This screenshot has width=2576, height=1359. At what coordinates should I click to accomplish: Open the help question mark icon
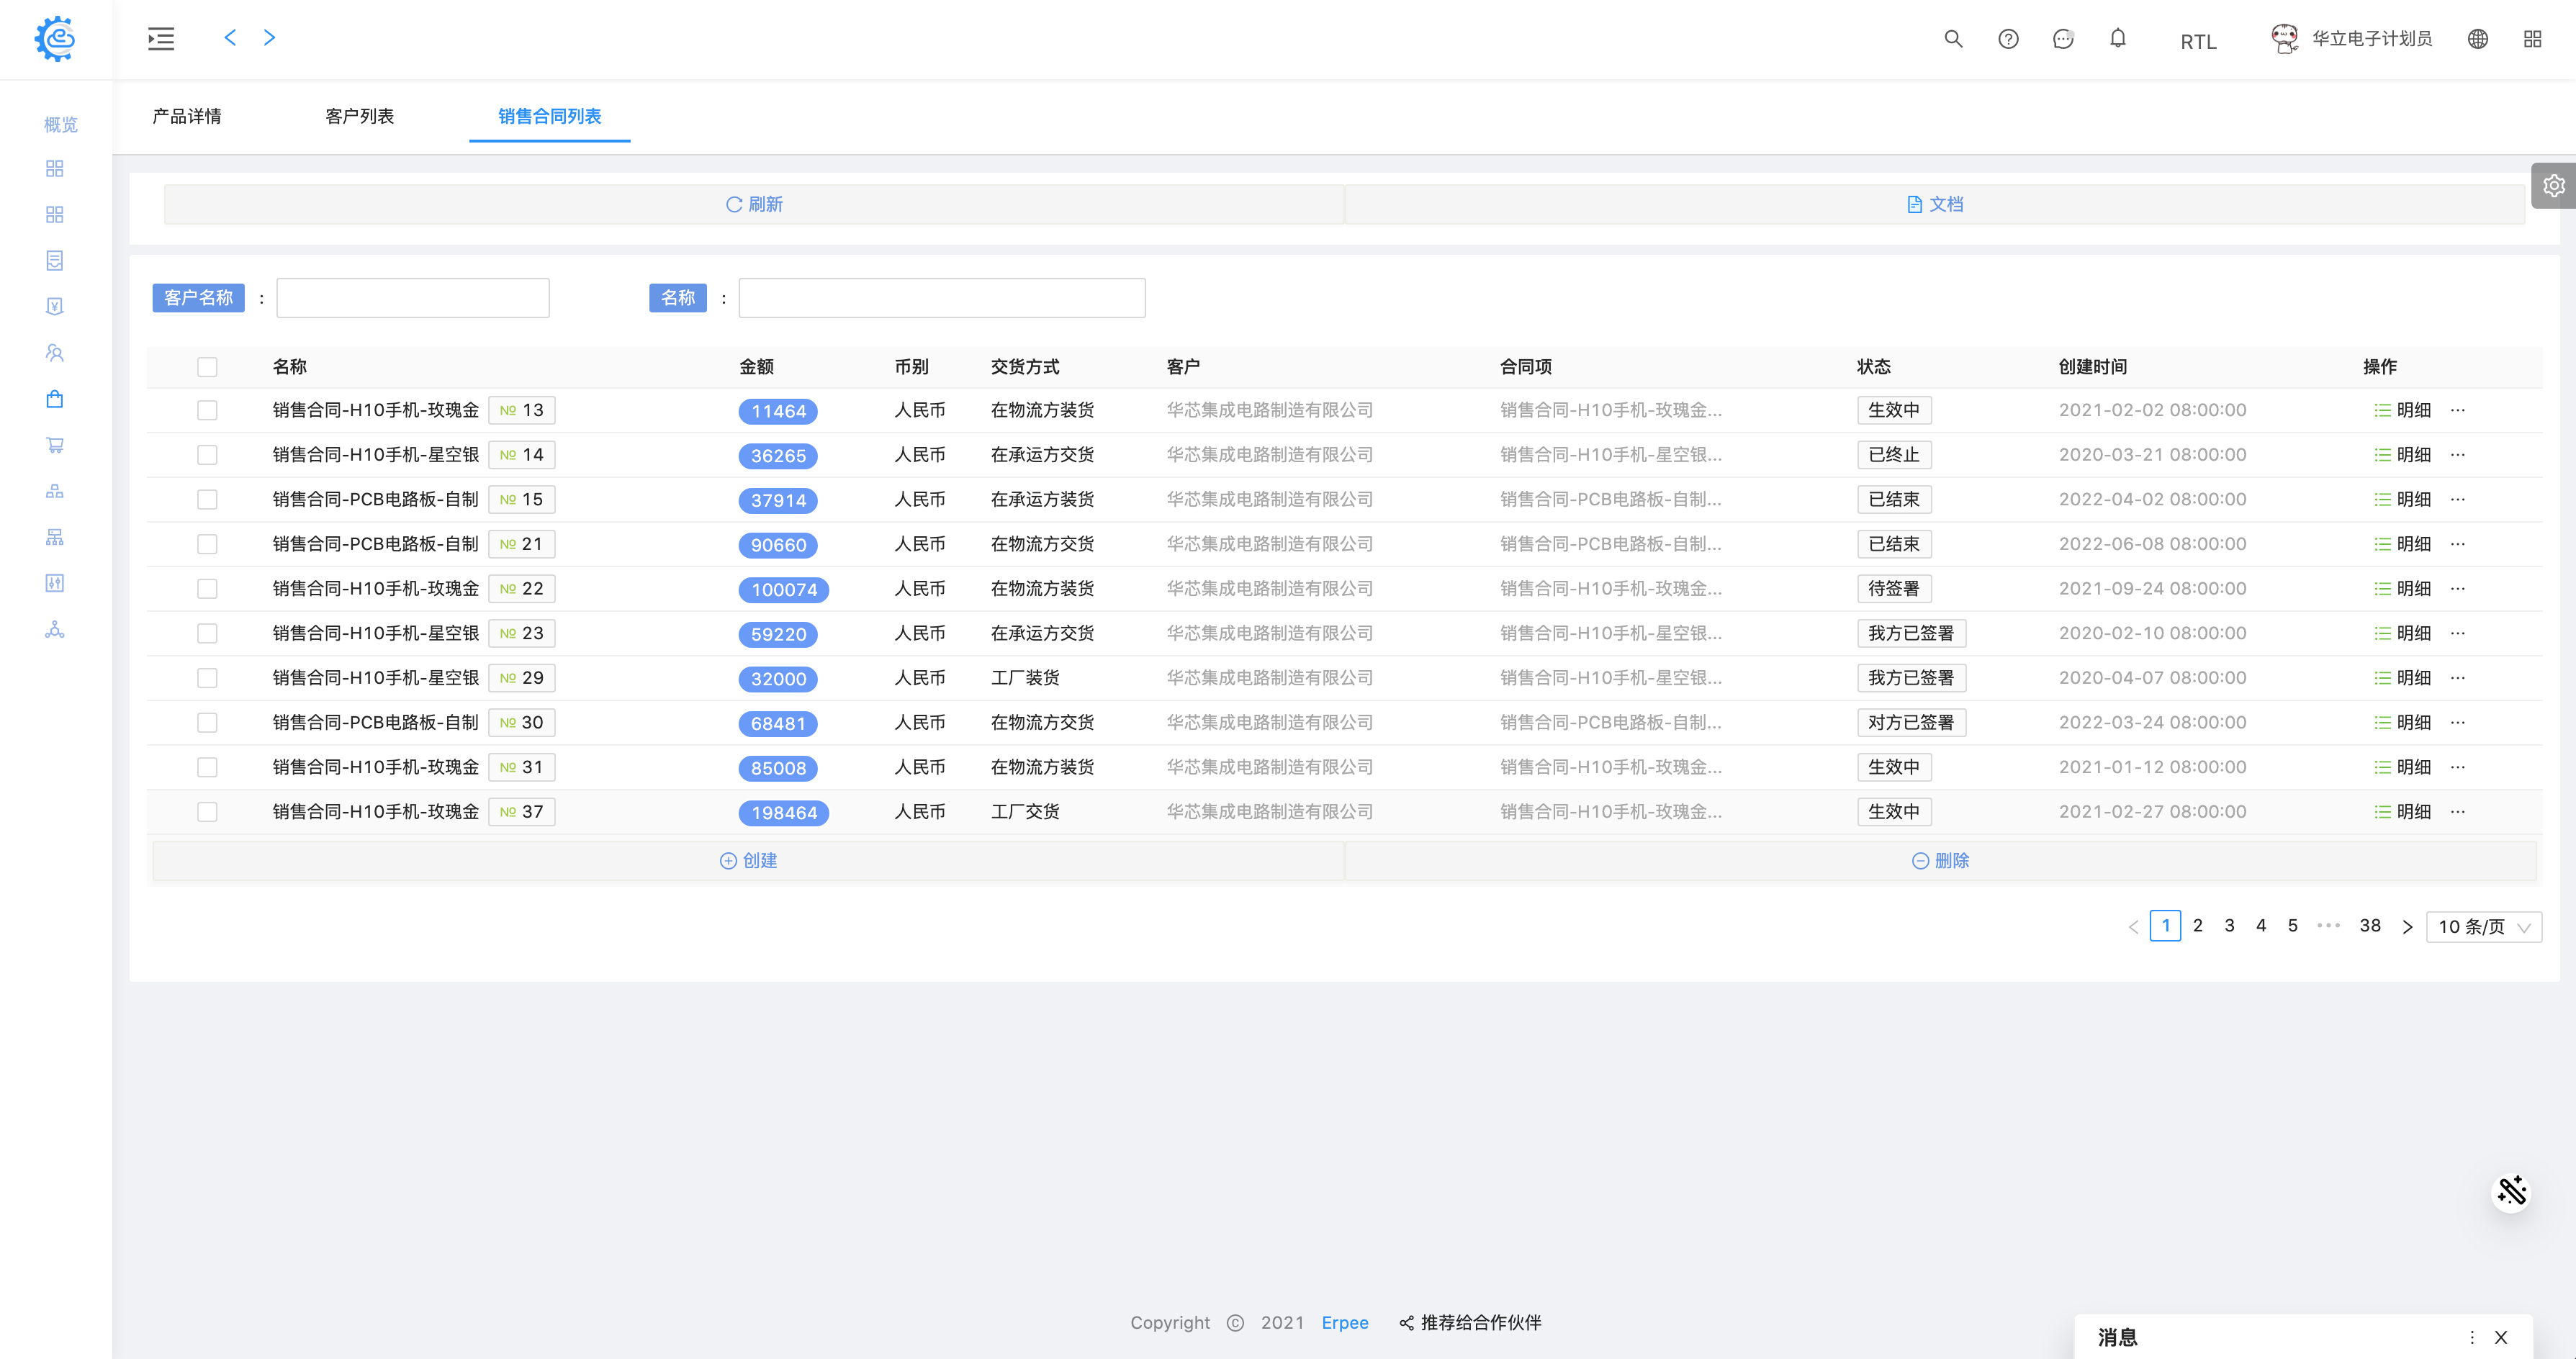pyautogui.click(x=2007, y=39)
